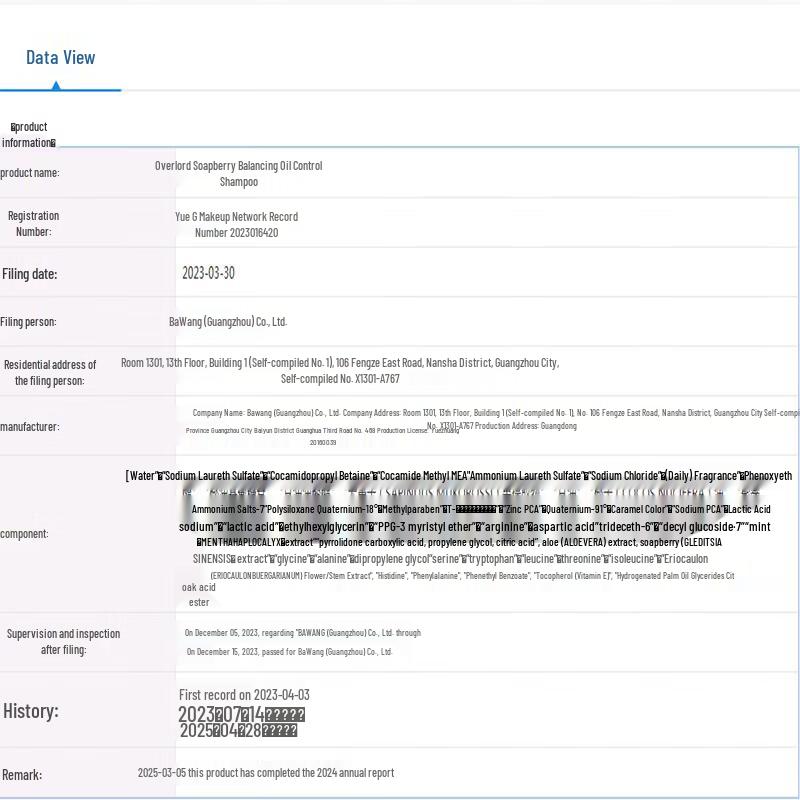
Task: Open the Data View tab
Action: [x=60, y=58]
